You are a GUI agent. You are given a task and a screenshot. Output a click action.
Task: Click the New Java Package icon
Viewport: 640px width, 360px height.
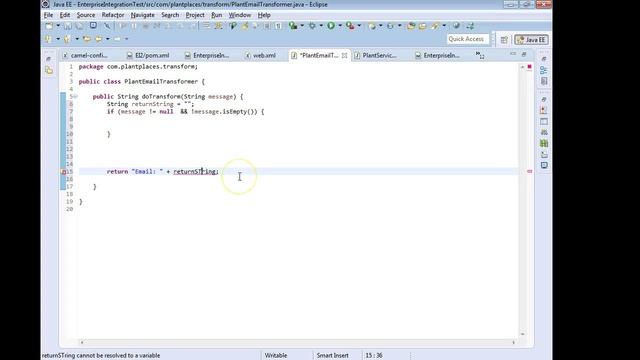click(372, 26)
